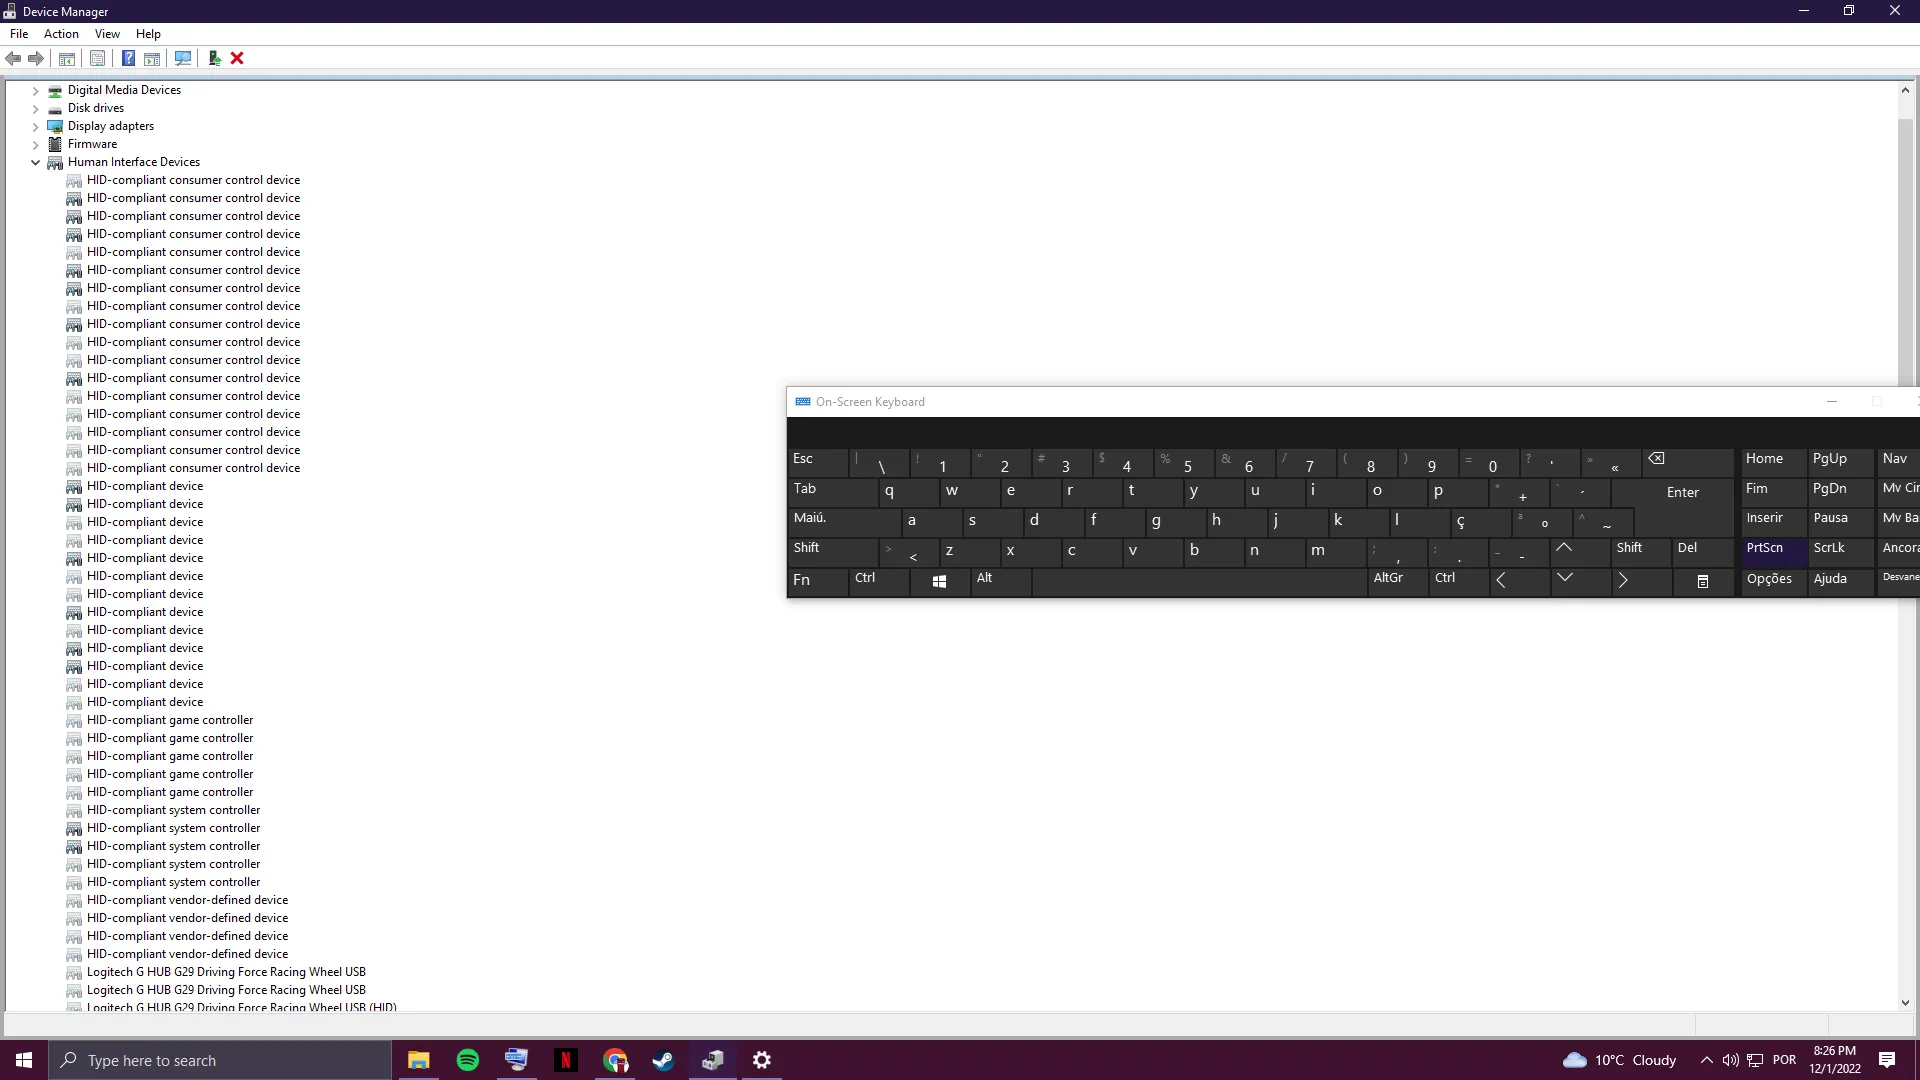Screen dimensions: 1920x1080
Task: Click the back navigation arrow in the toolbar
Action: click(x=13, y=59)
